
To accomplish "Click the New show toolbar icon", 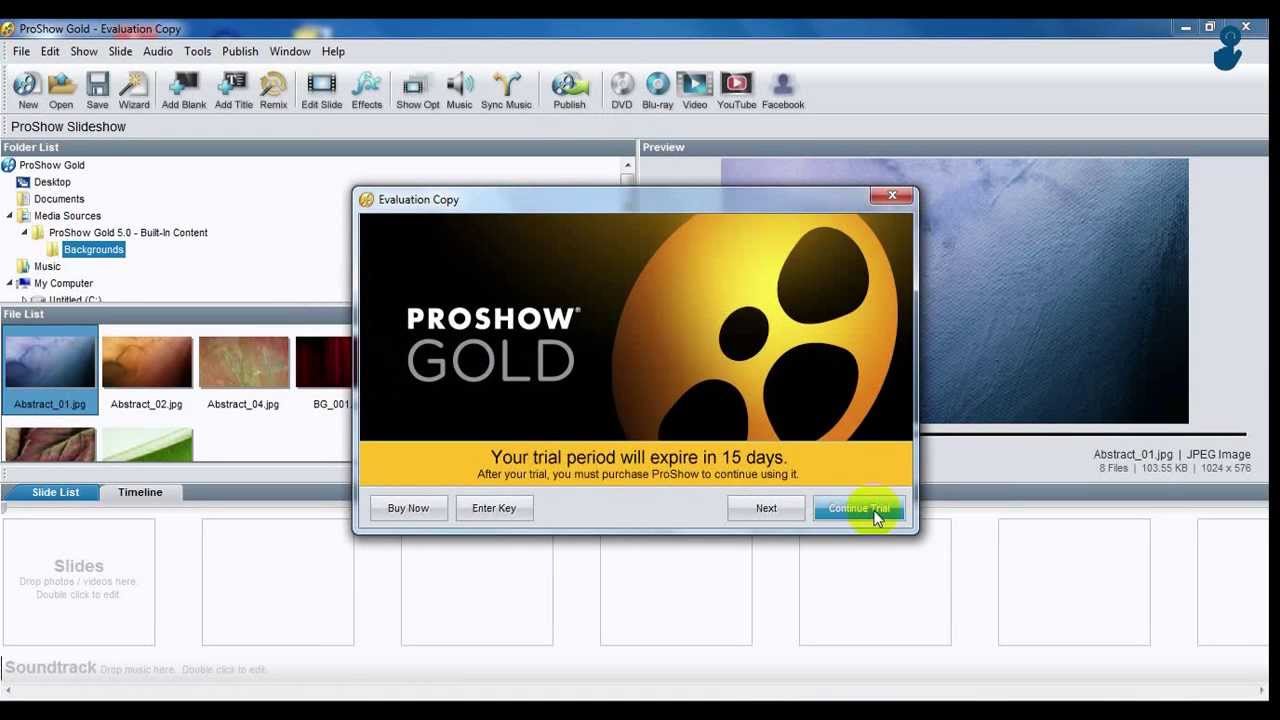I will tap(28, 91).
